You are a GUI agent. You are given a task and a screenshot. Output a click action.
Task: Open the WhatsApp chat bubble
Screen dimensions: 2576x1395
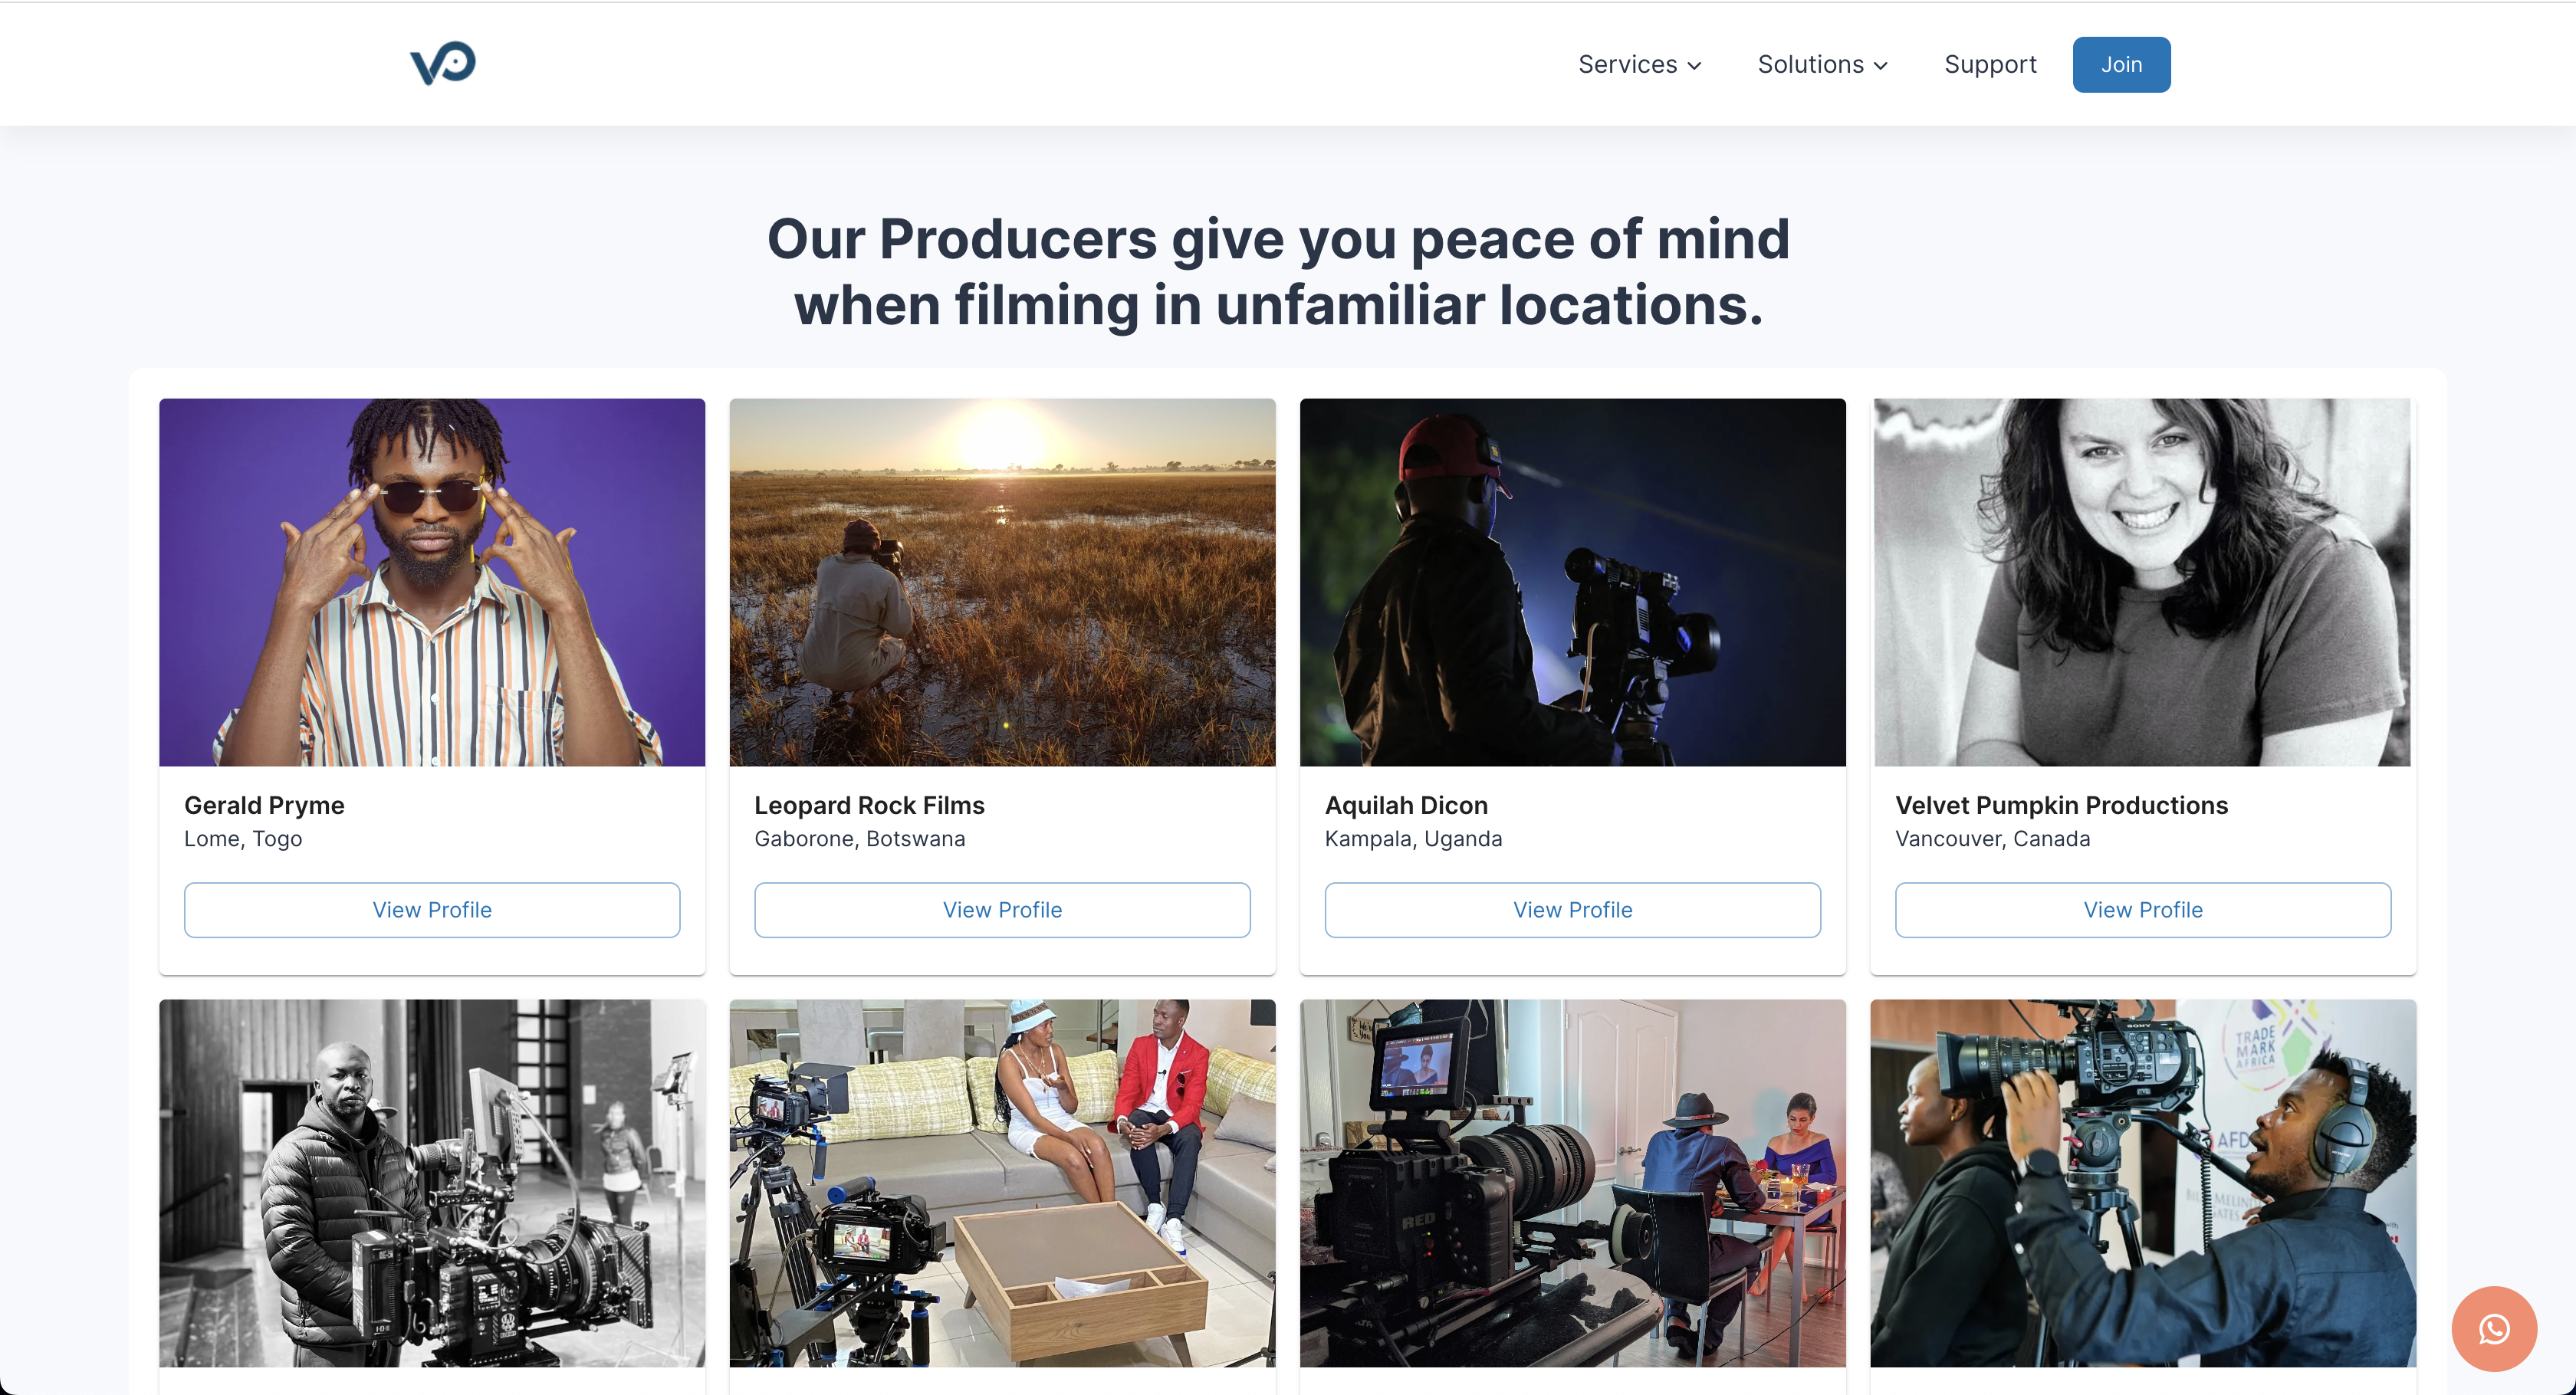pos(2494,1328)
